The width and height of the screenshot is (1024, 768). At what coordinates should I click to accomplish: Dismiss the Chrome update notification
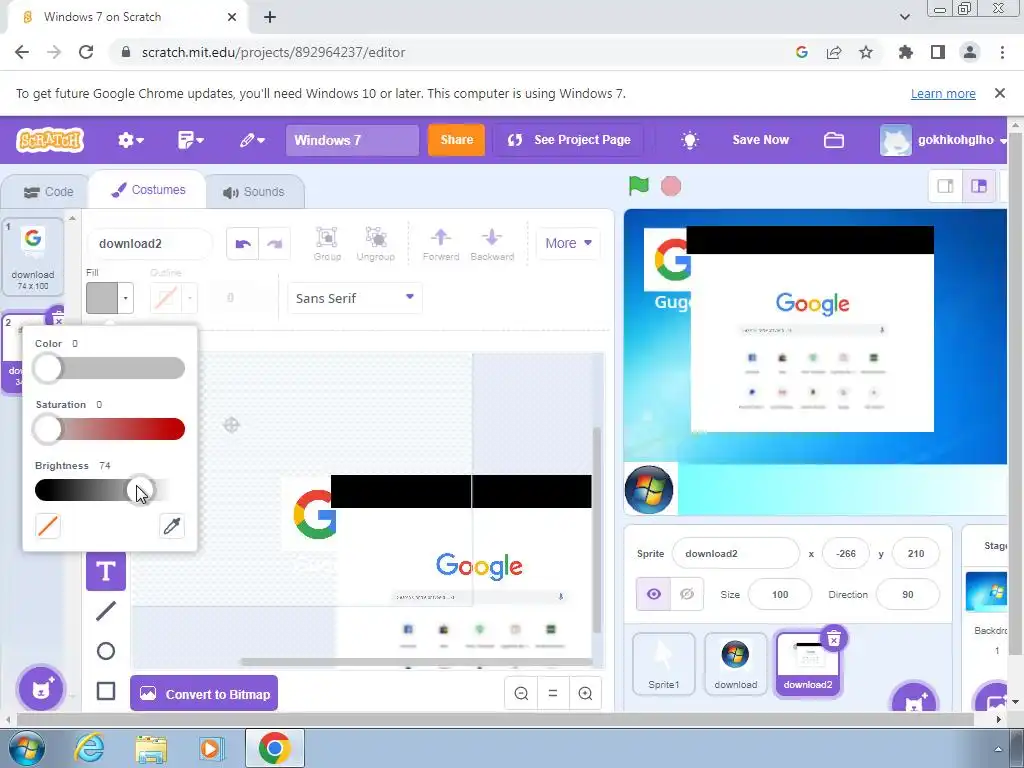(x=1000, y=93)
